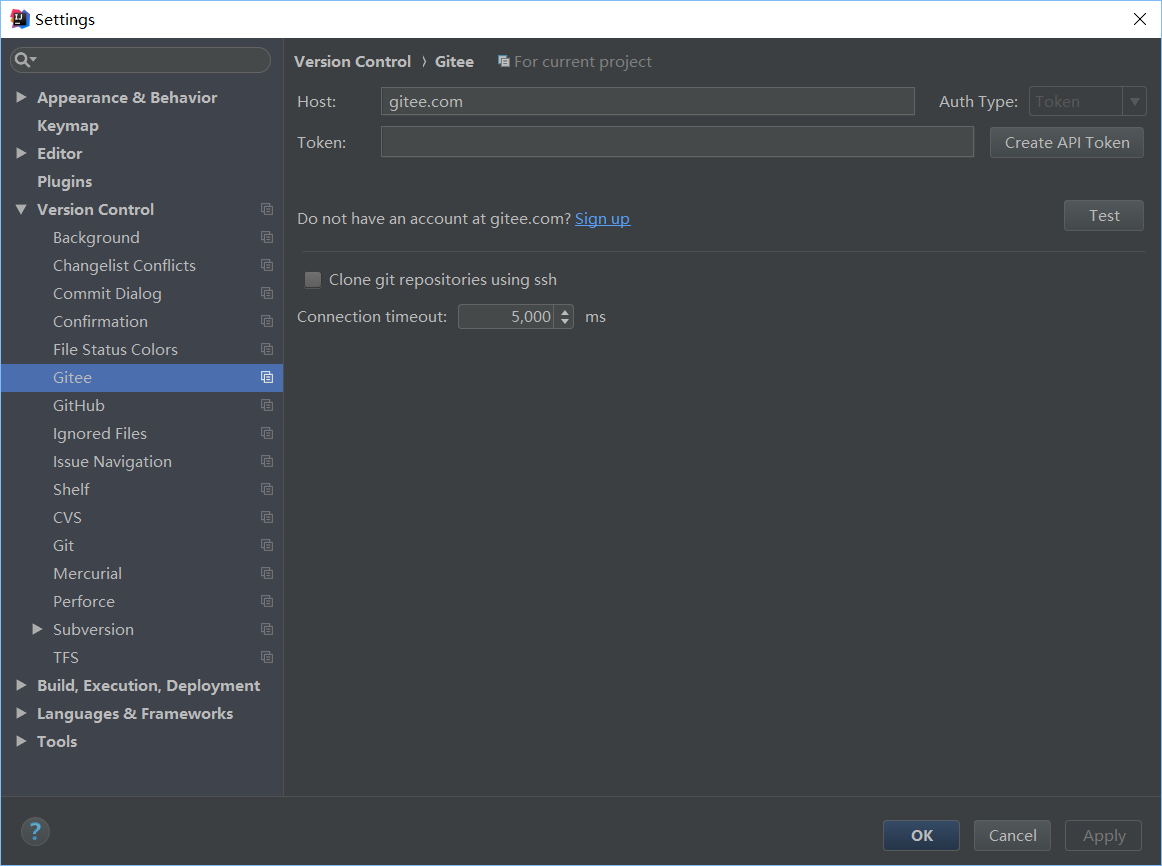Click the Apply button
The height and width of the screenshot is (866, 1162).
tap(1103, 836)
